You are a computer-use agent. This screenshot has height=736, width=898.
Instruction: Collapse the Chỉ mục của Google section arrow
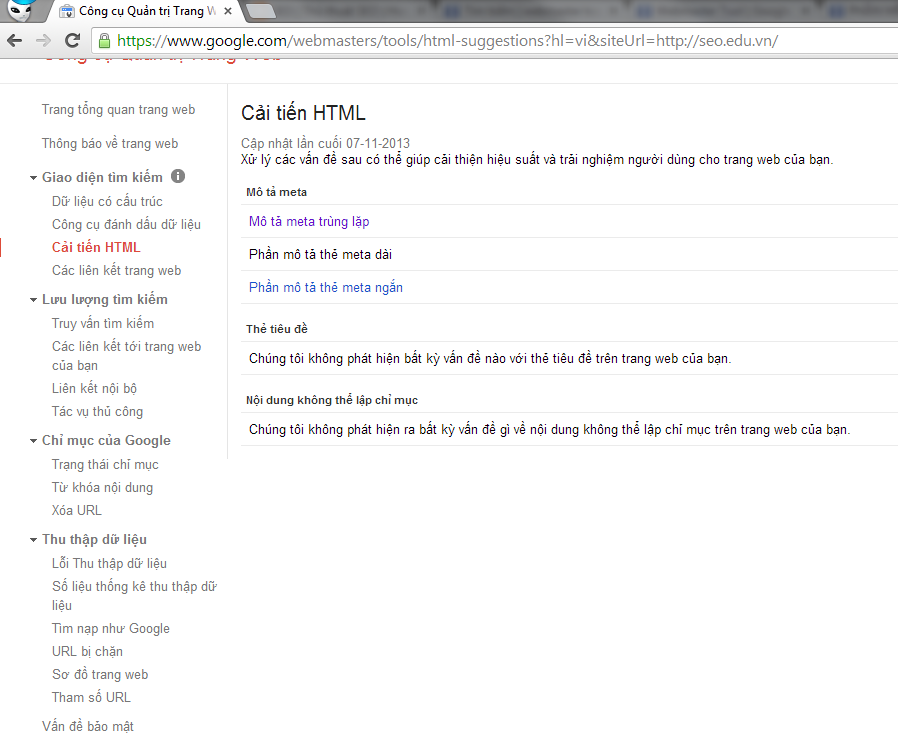(x=33, y=441)
